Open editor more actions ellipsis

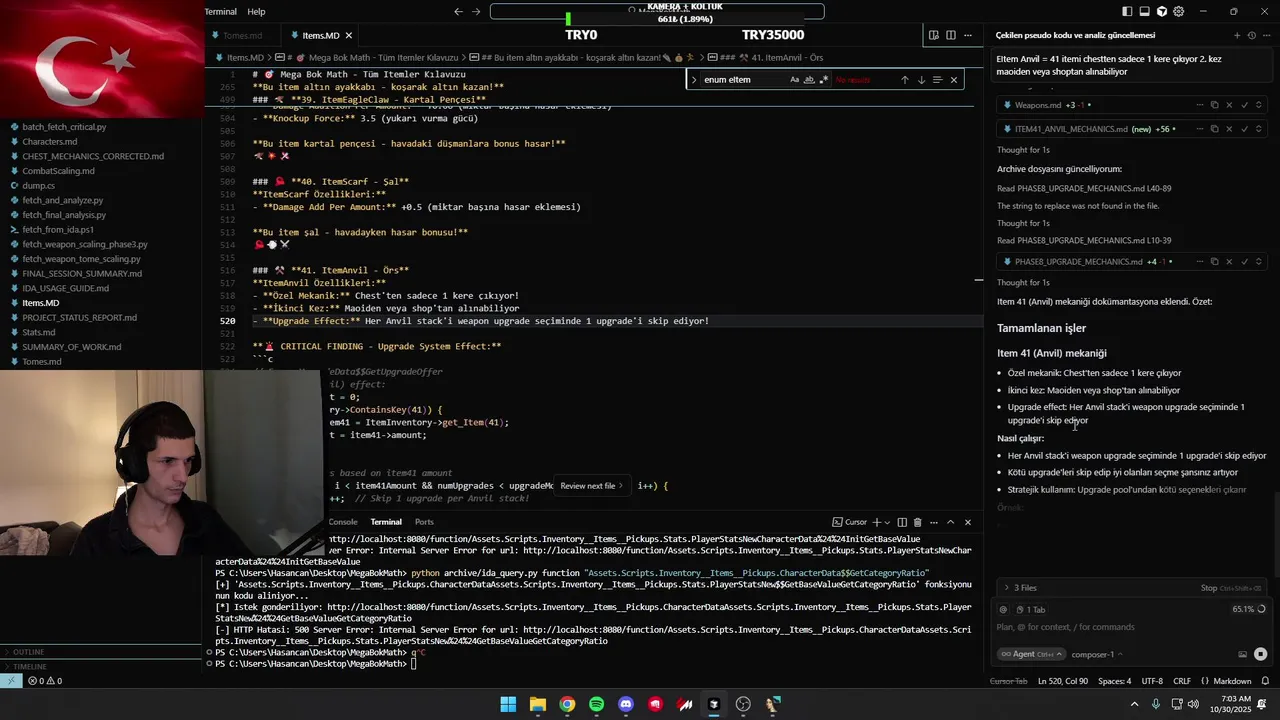click(x=968, y=35)
